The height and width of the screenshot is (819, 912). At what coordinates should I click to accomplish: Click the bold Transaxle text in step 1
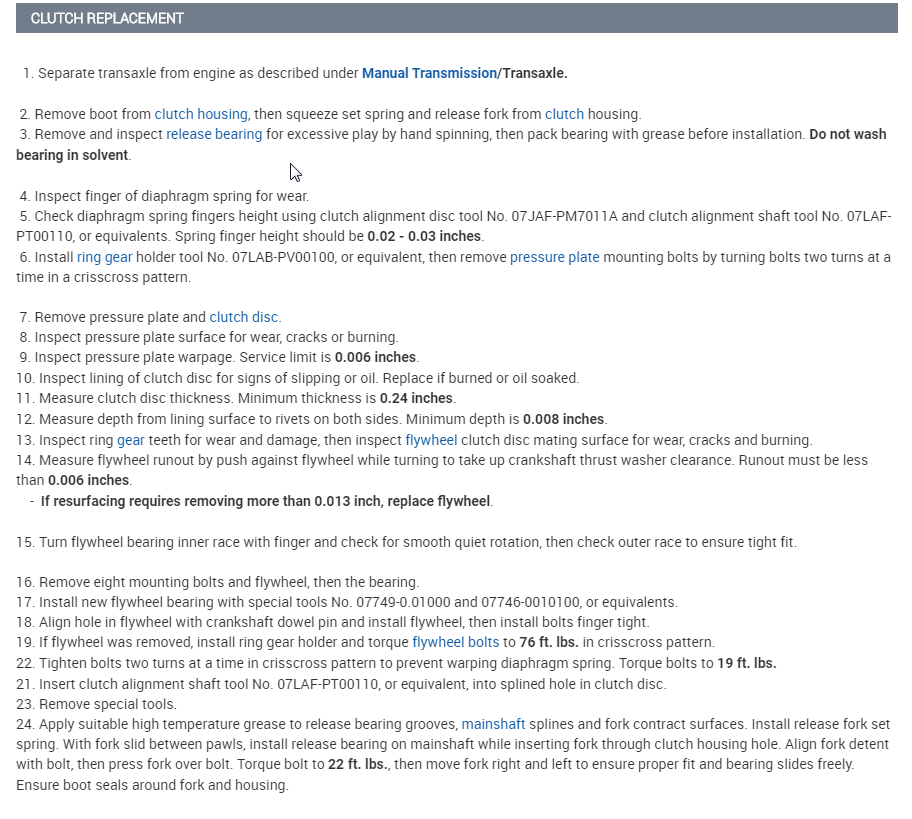[x=535, y=73]
